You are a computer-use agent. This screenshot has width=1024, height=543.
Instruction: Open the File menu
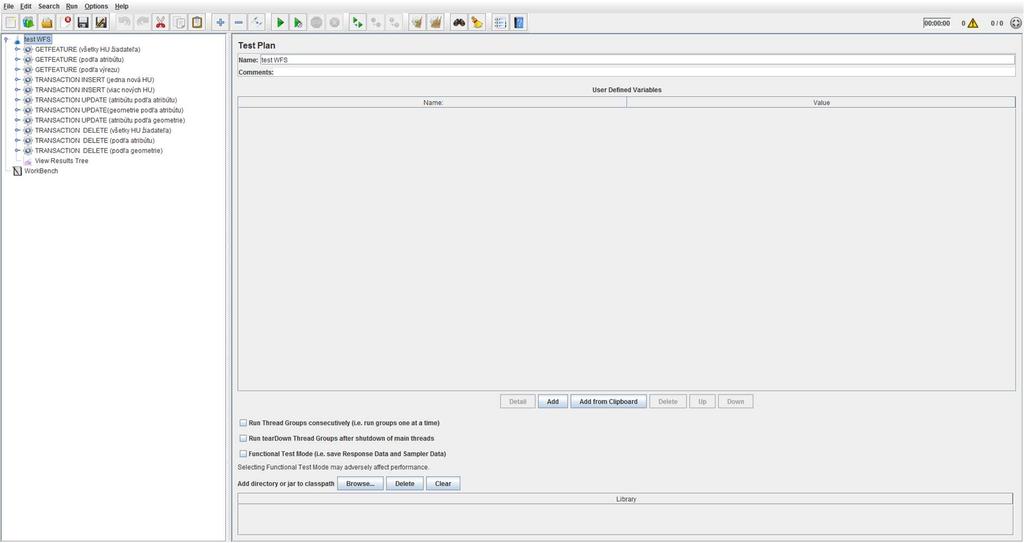[8, 7]
